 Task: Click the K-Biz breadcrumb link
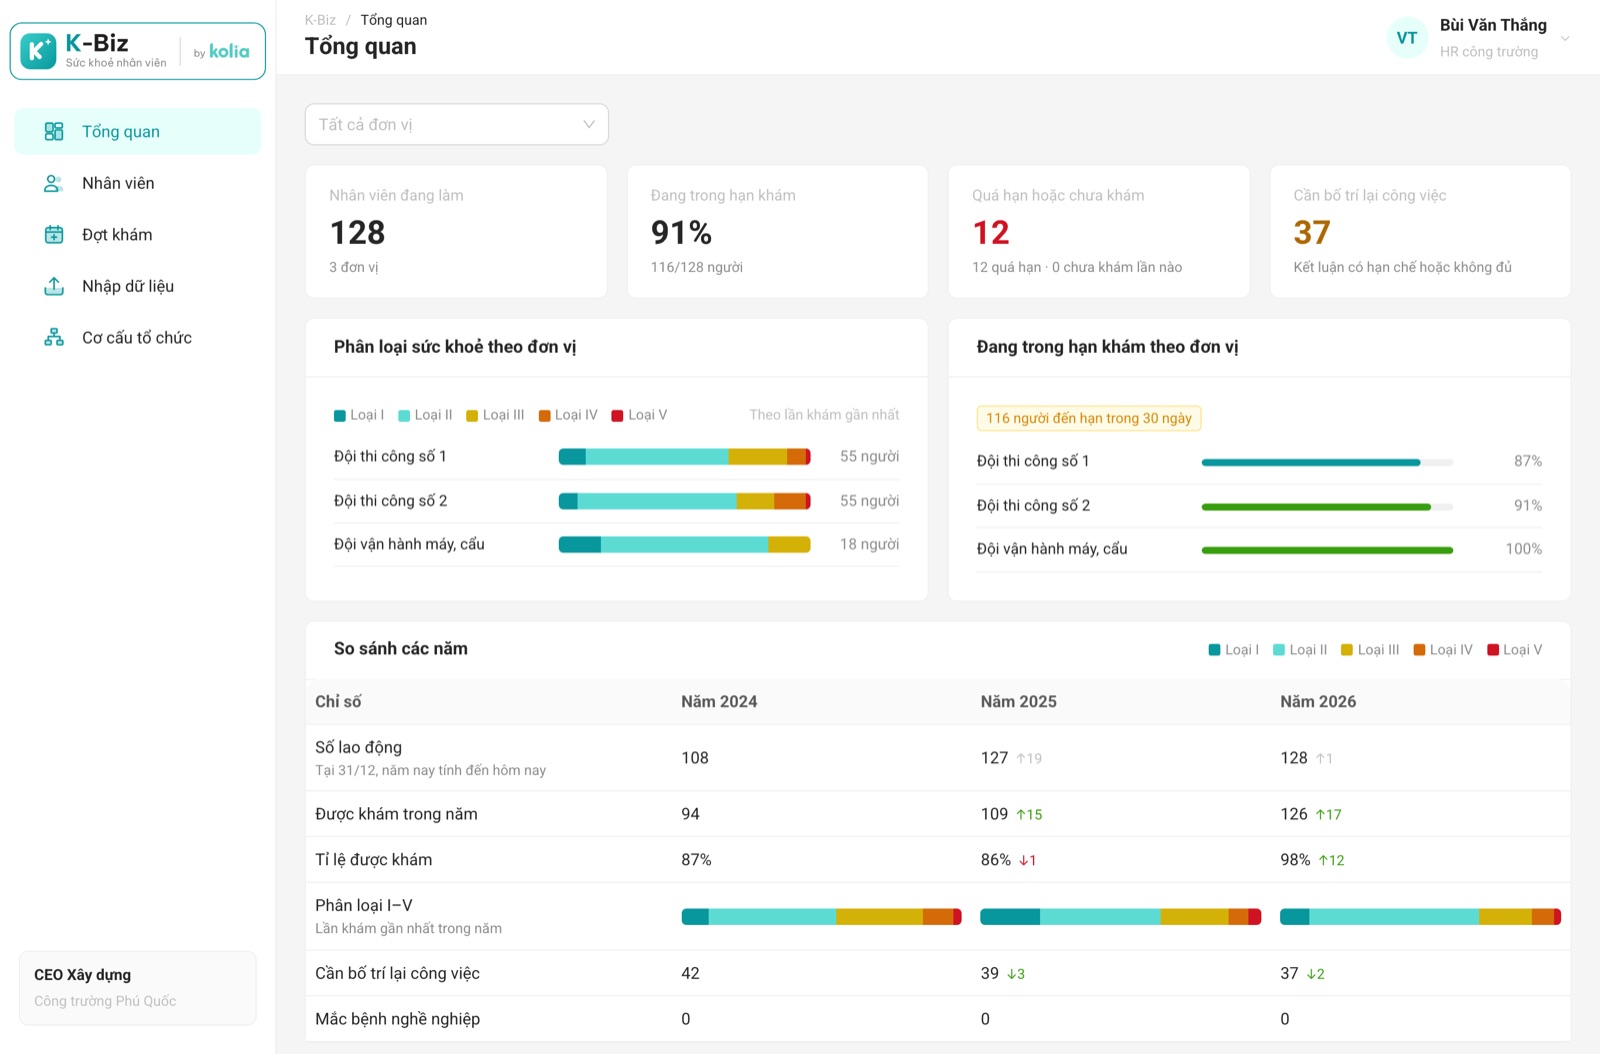click(x=320, y=20)
